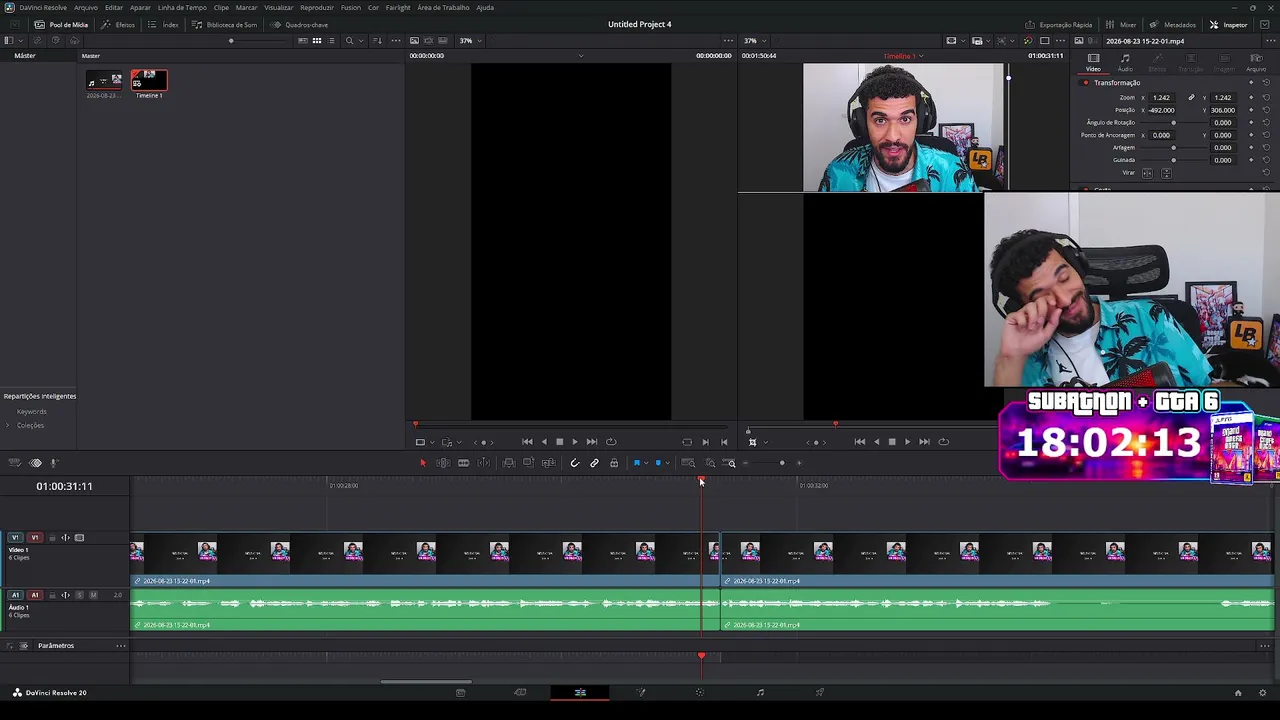Click the Full Extent Zoom icon
Image resolution: width=1280 pixels, height=720 pixels.
688,463
